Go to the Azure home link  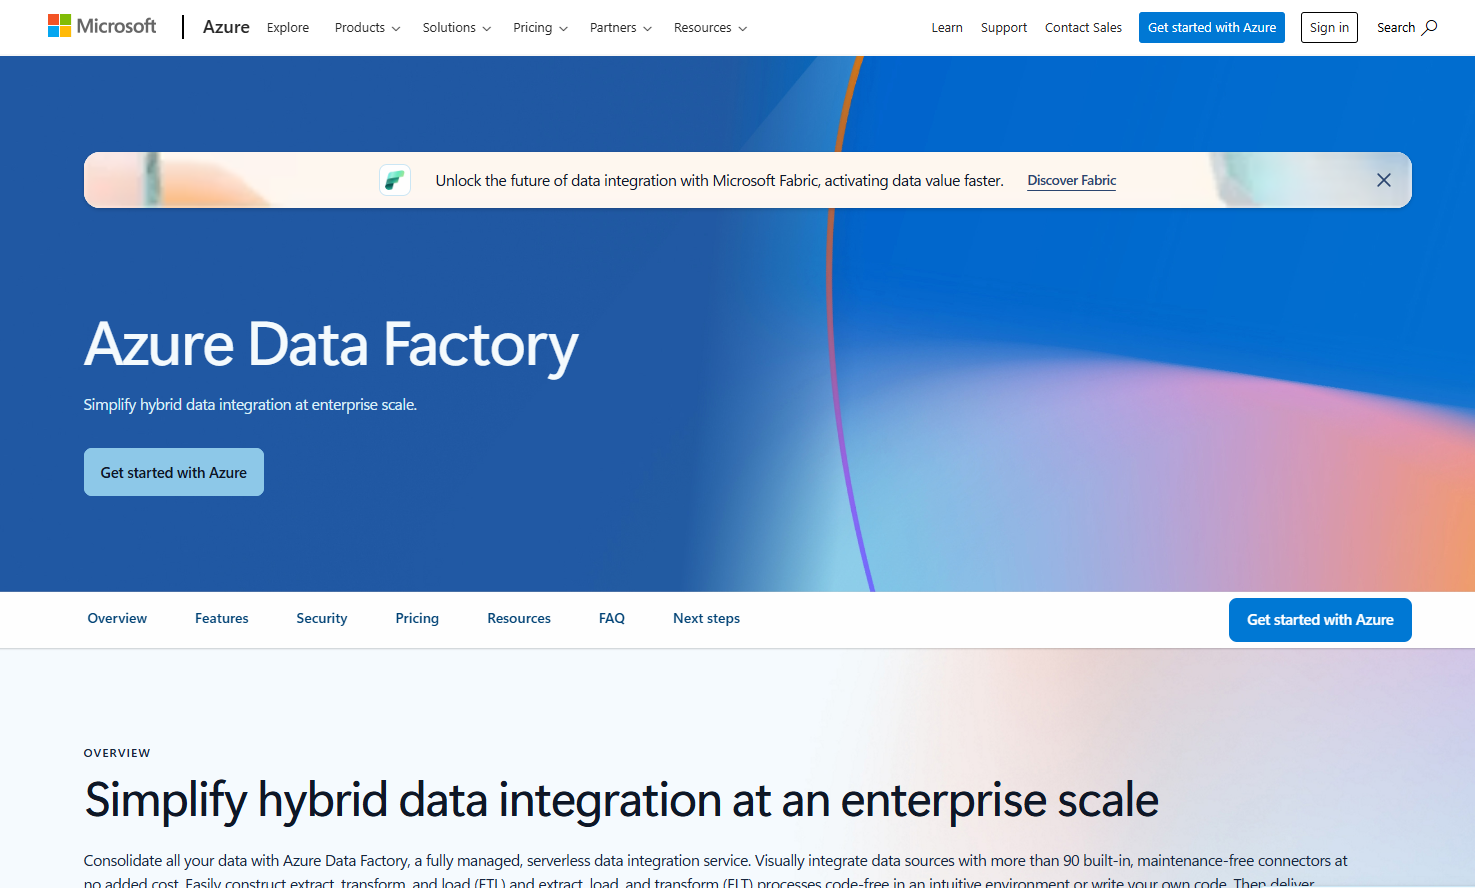pyautogui.click(x=226, y=27)
